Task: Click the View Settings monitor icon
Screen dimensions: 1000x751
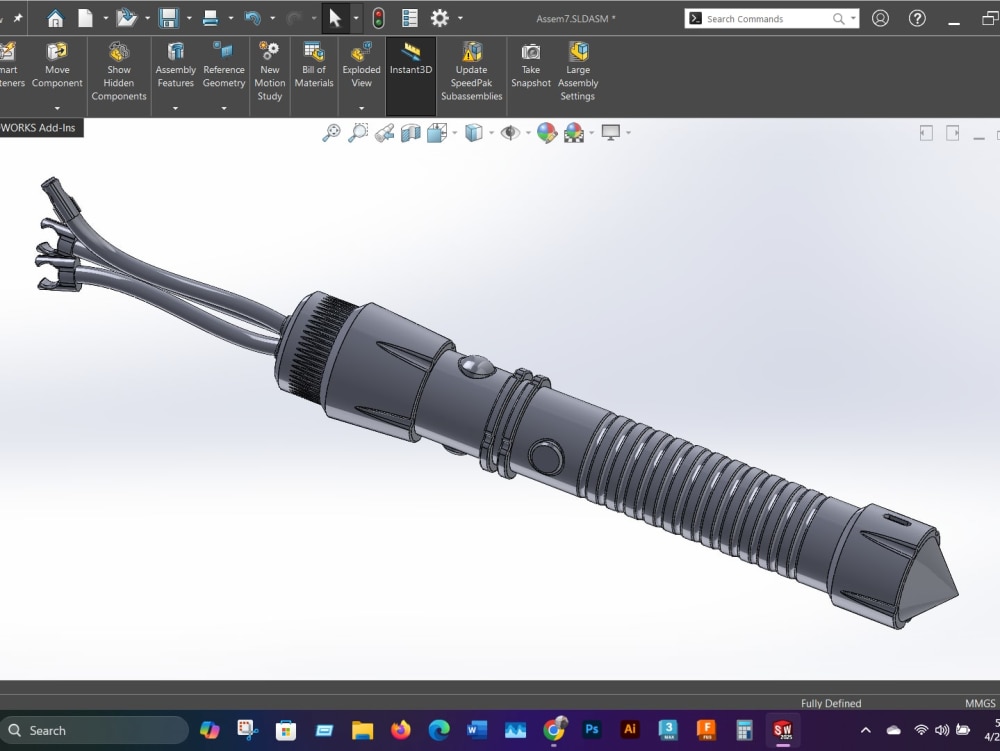Action: click(611, 133)
